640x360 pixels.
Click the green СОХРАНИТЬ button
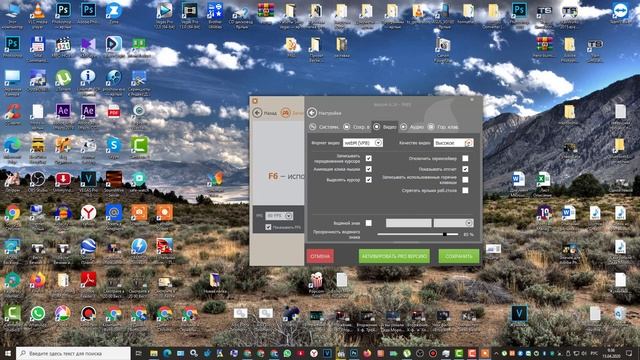pyautogui.click(x=459, y=256)
